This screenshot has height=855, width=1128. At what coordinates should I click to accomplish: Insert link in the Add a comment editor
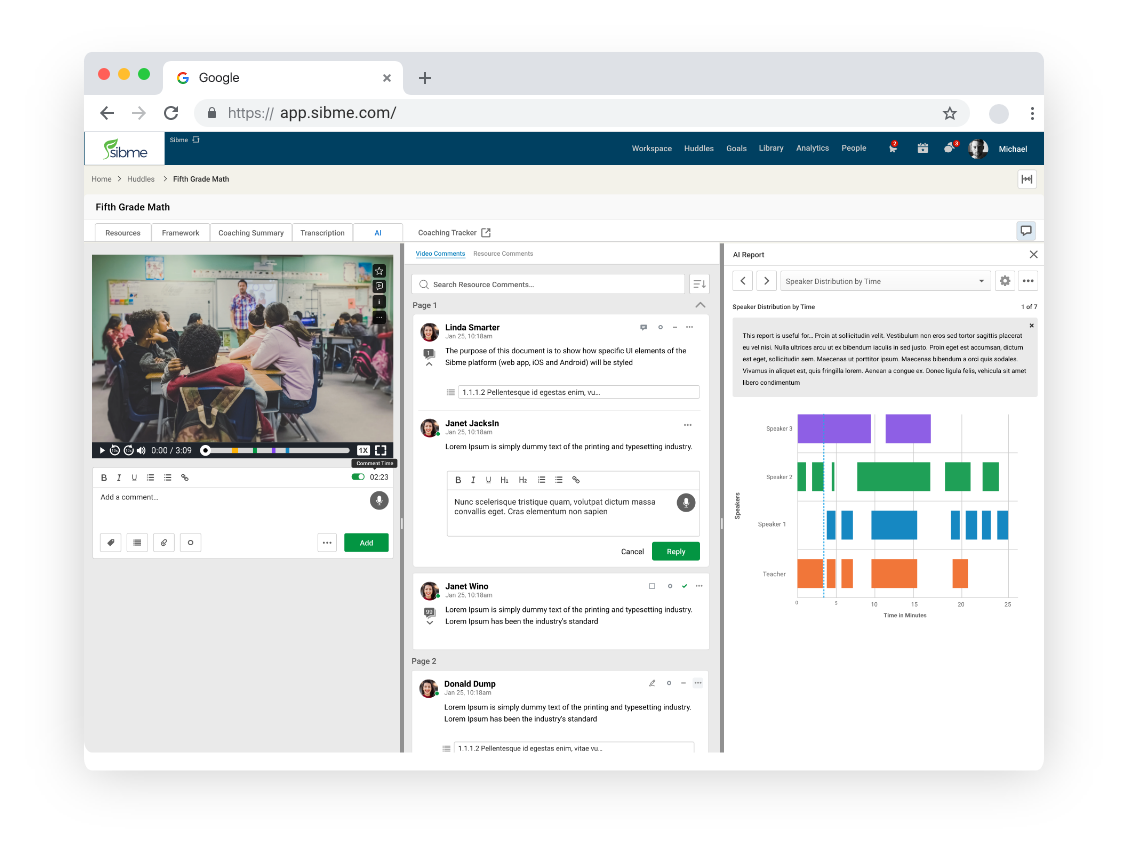[x=185, y=477]
